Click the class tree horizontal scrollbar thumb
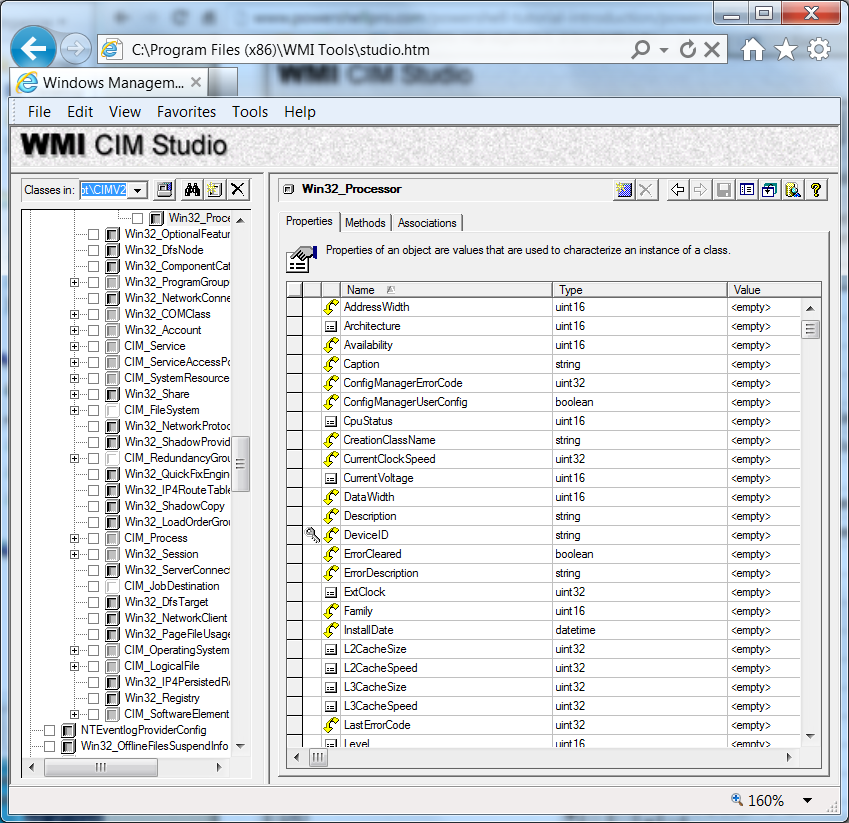This screenshot has width=849, height=823. pos(101,767)
